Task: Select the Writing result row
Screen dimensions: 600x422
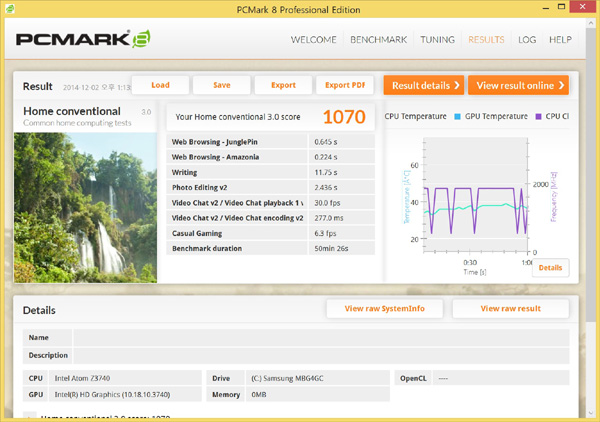Action: (271, 172)
